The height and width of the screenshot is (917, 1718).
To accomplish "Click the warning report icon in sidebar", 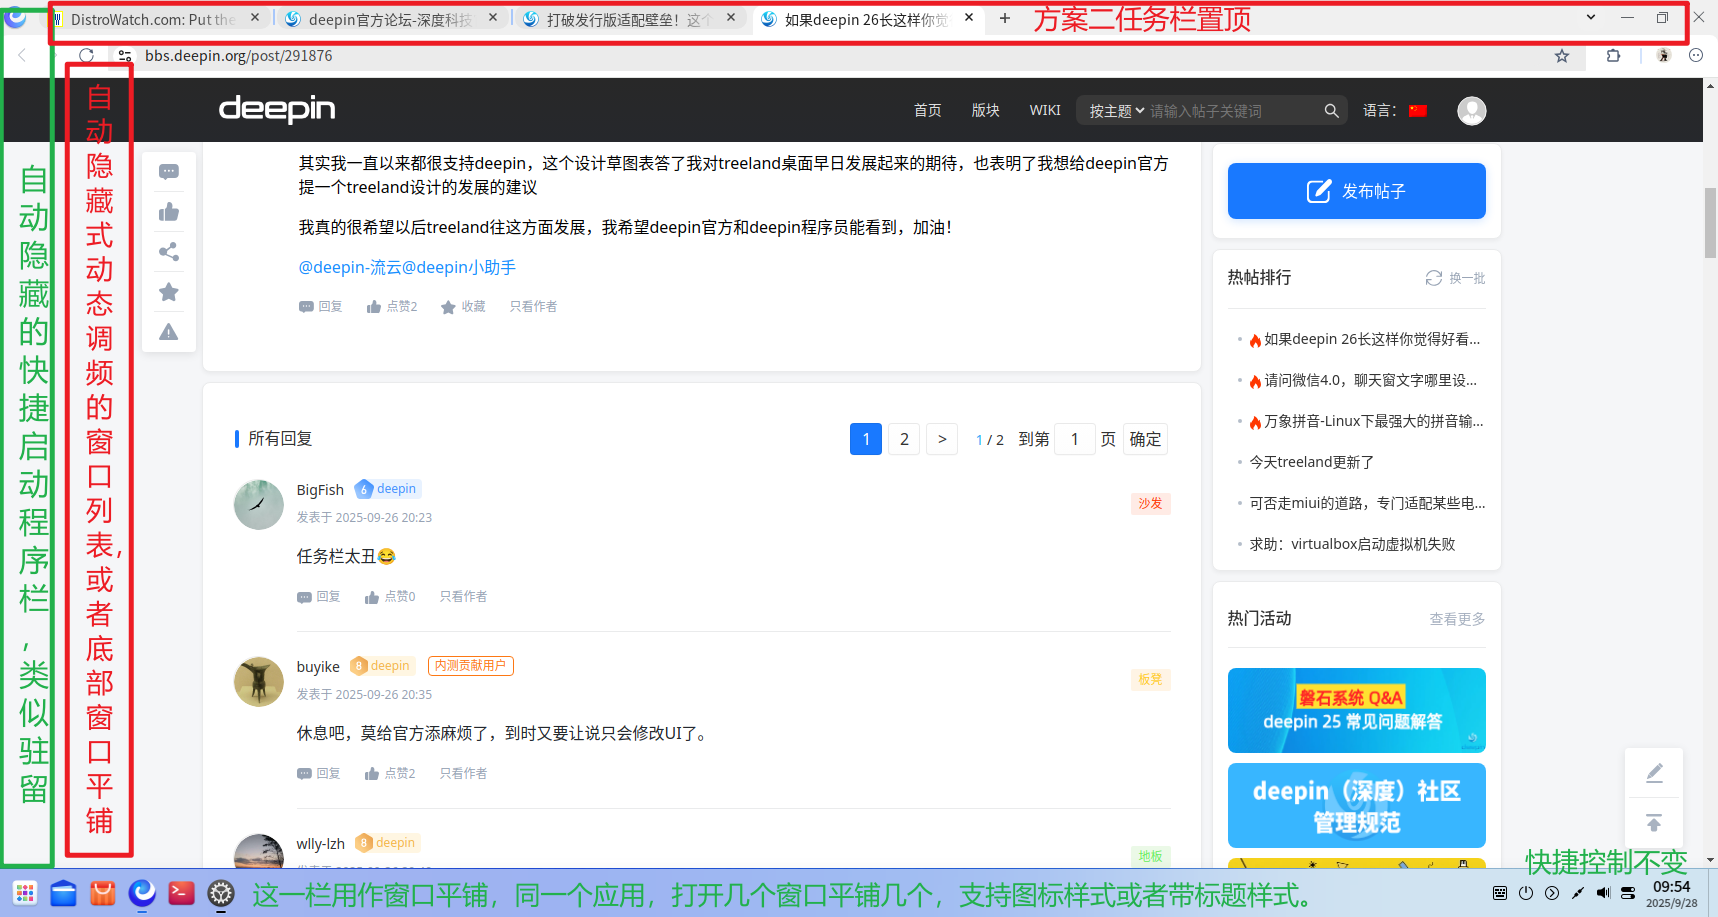I will tap(169, 332).
